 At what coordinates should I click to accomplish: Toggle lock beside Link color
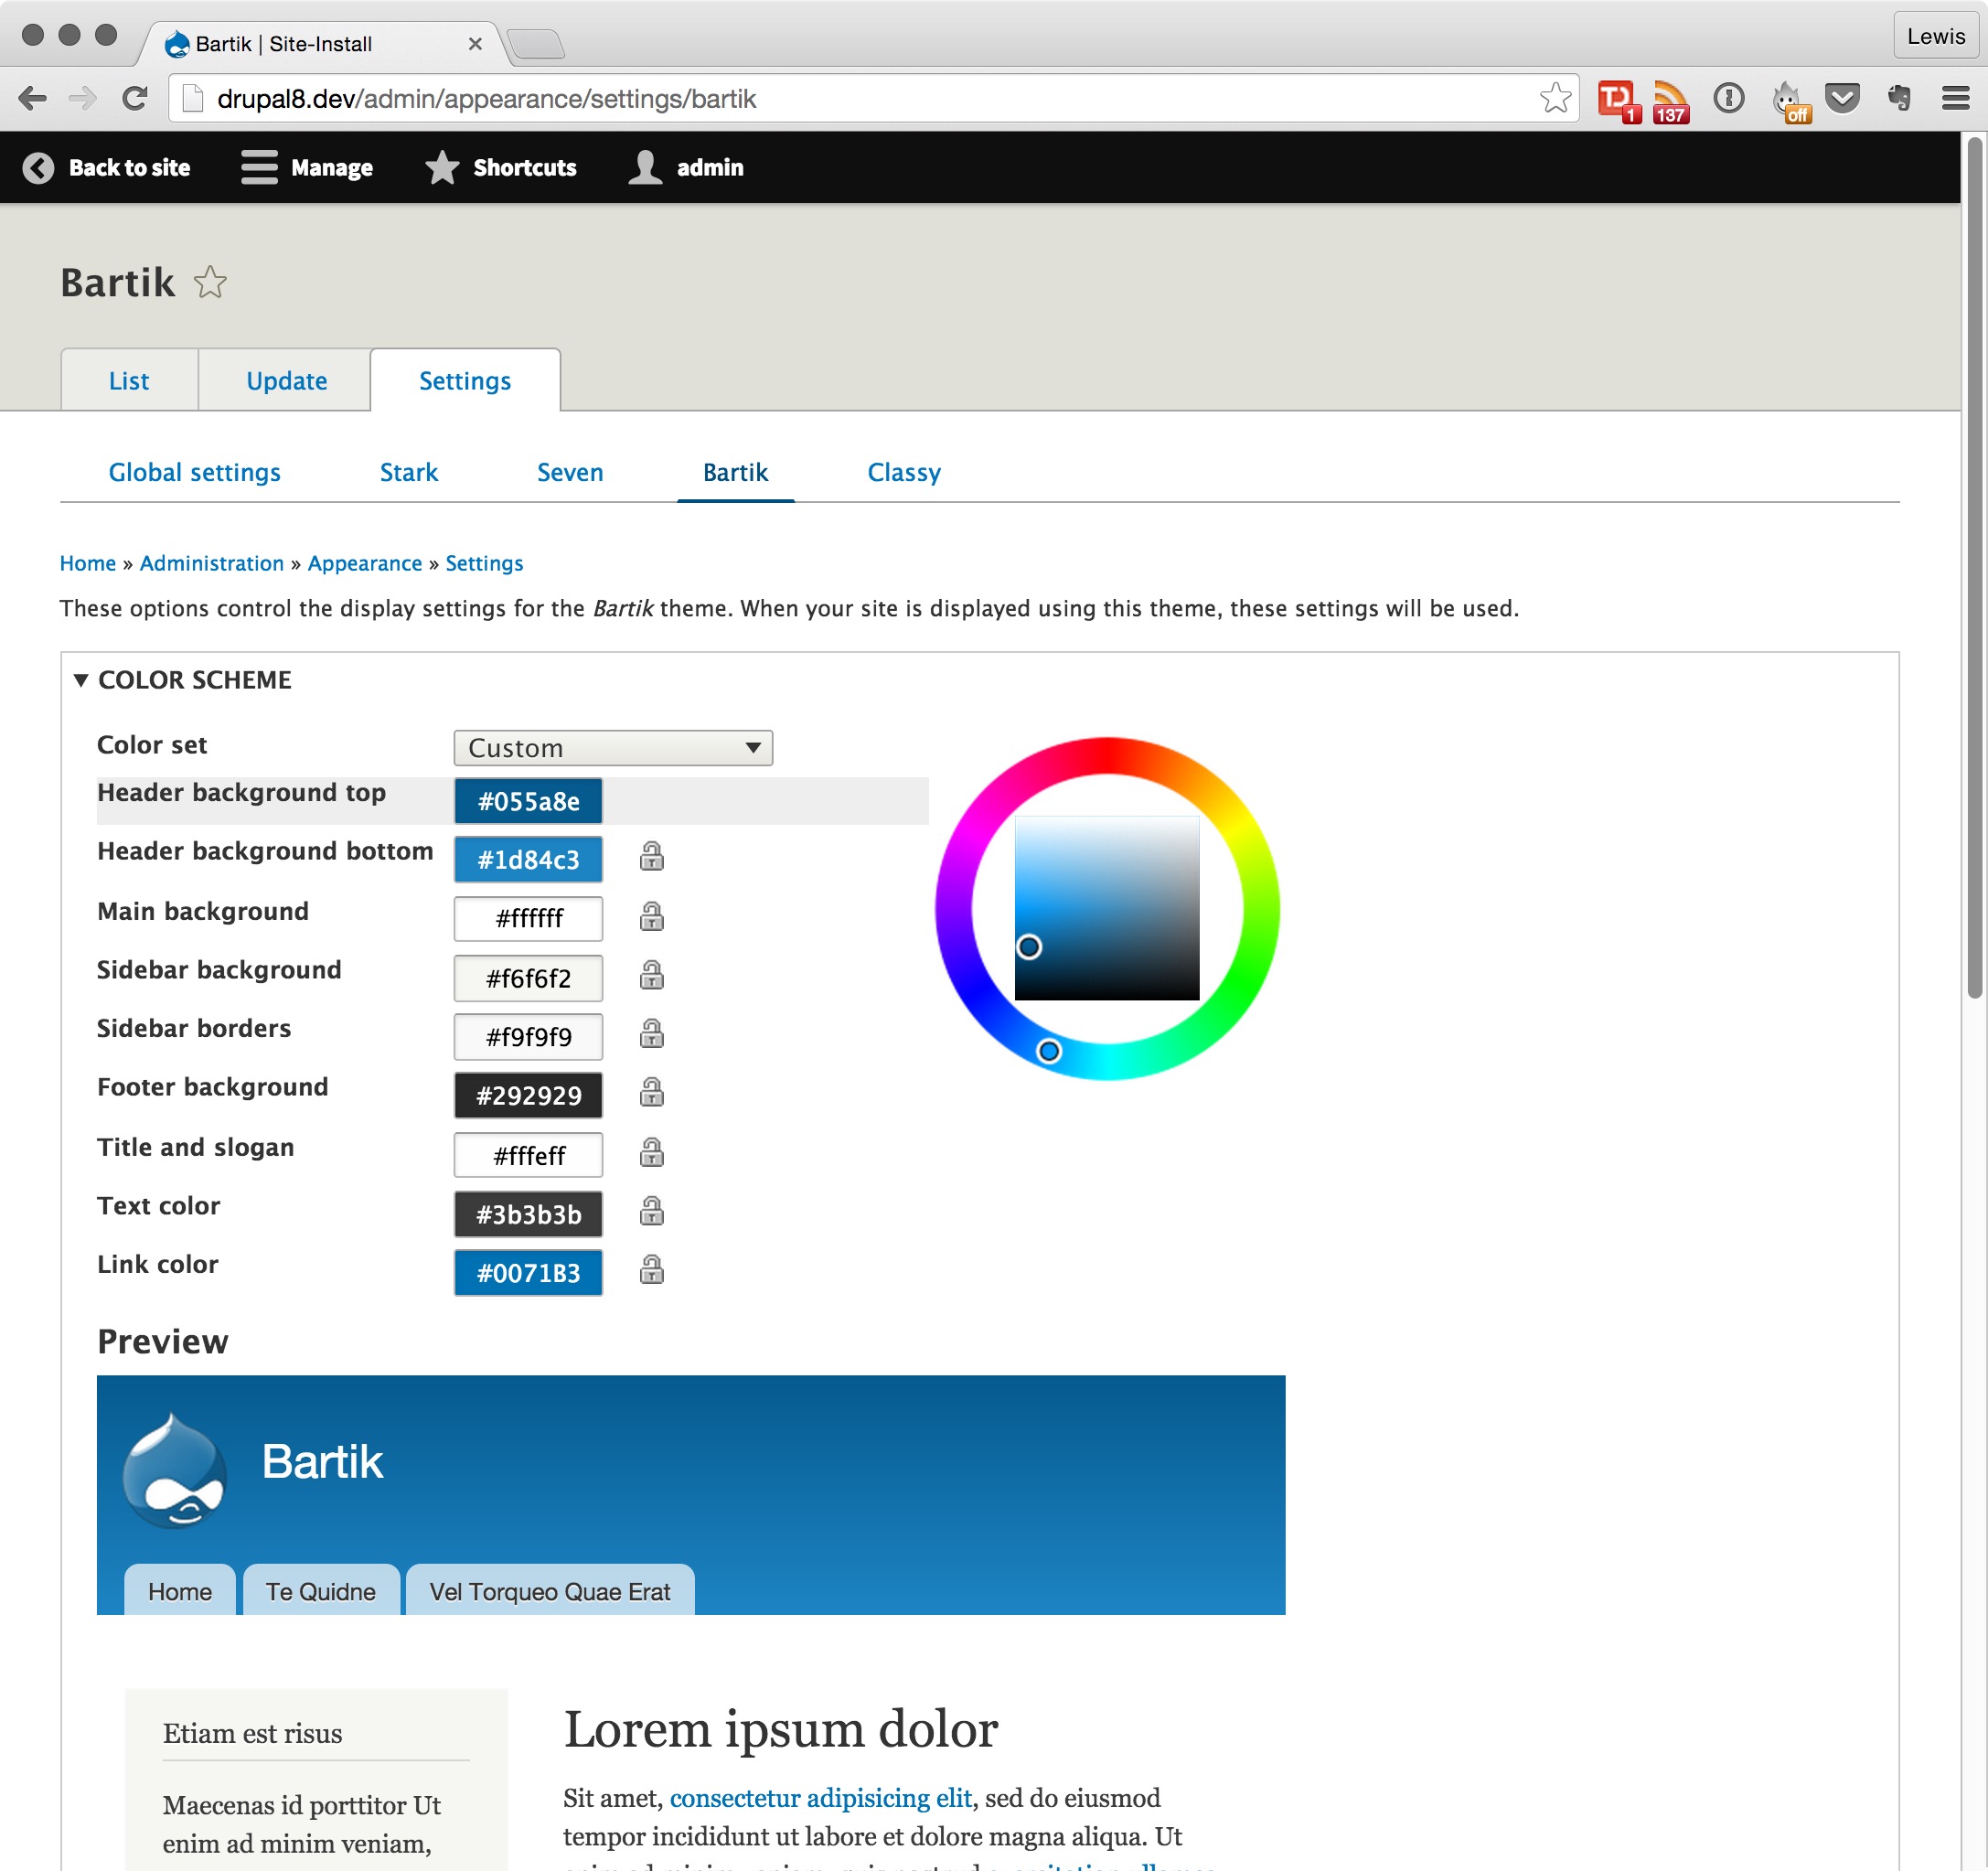(651, 1269)
